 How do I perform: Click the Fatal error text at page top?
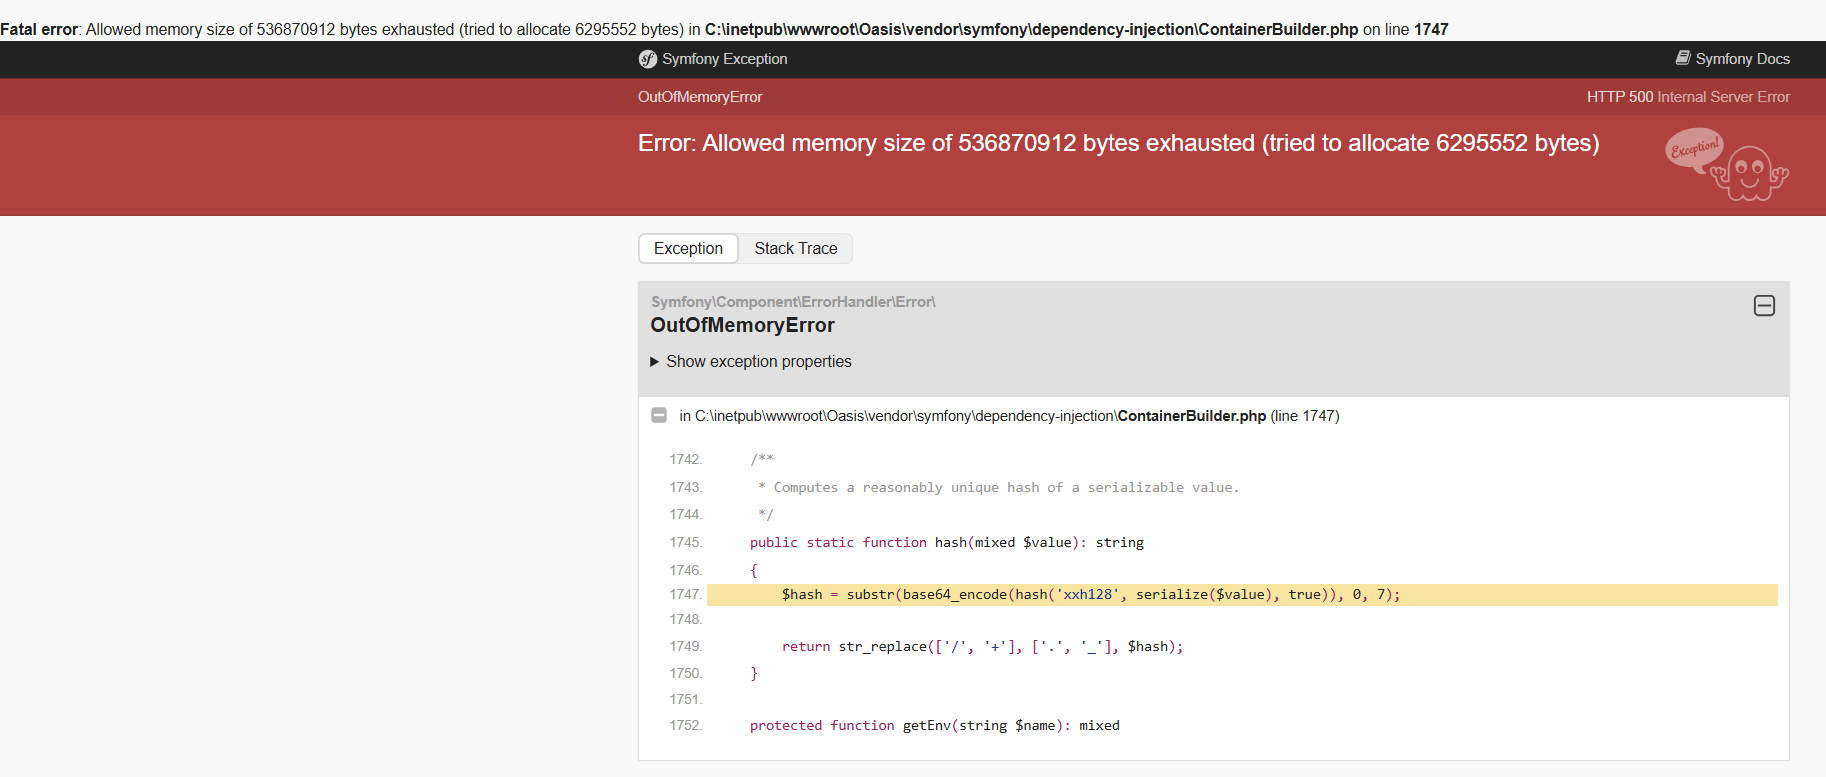(39, 29)
